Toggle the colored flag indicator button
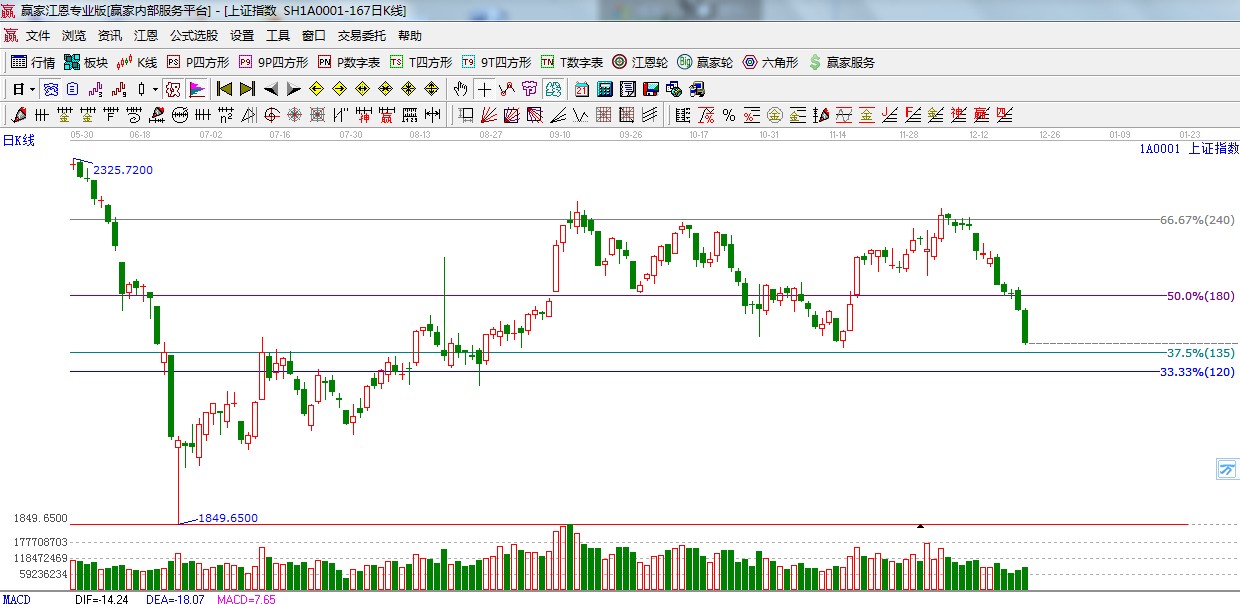The image size is (1240, 604). (x=197, y=89)
